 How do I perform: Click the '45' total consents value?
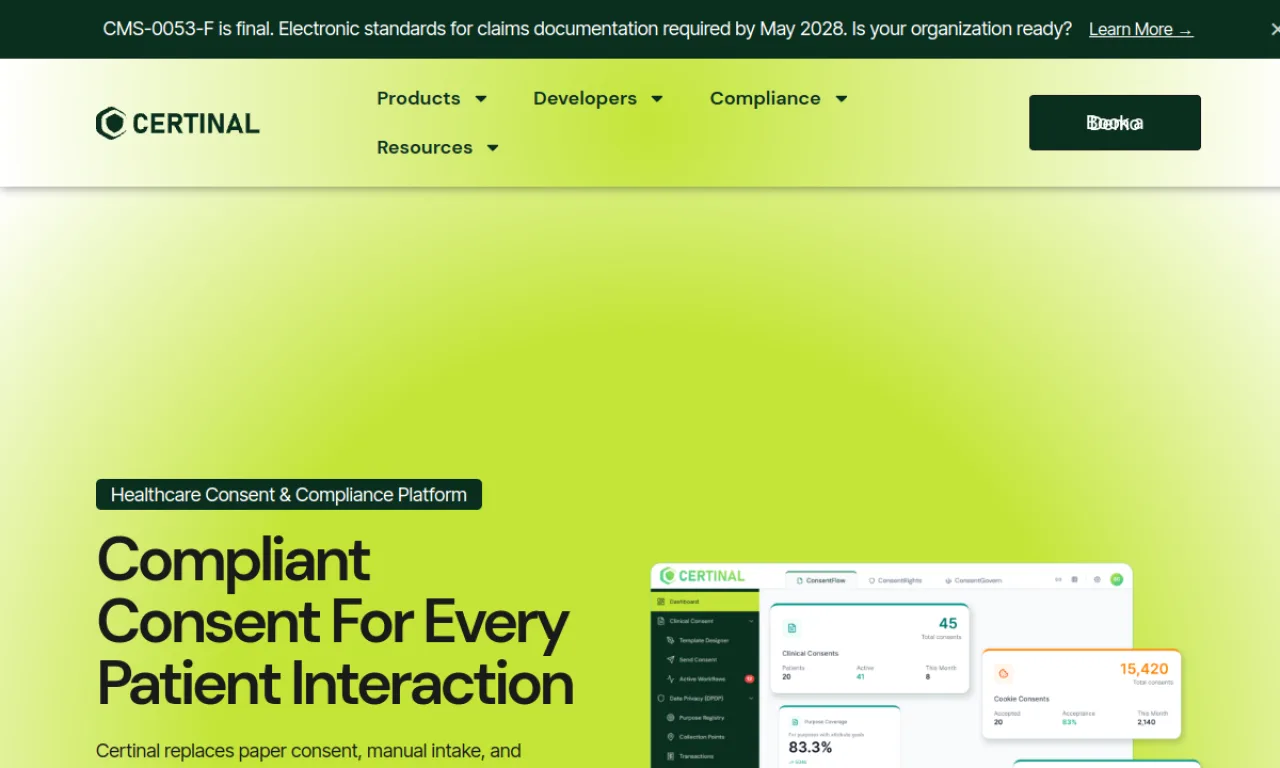pos(948,623)
